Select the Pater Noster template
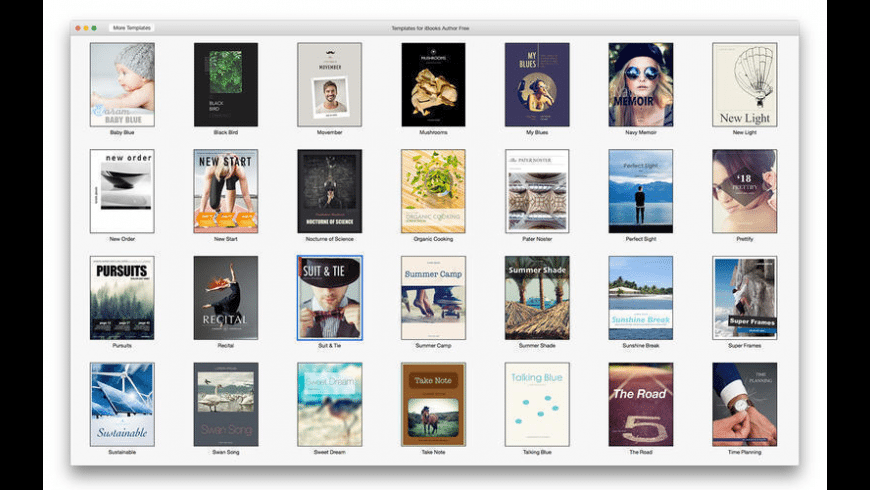 click(537, 191)
